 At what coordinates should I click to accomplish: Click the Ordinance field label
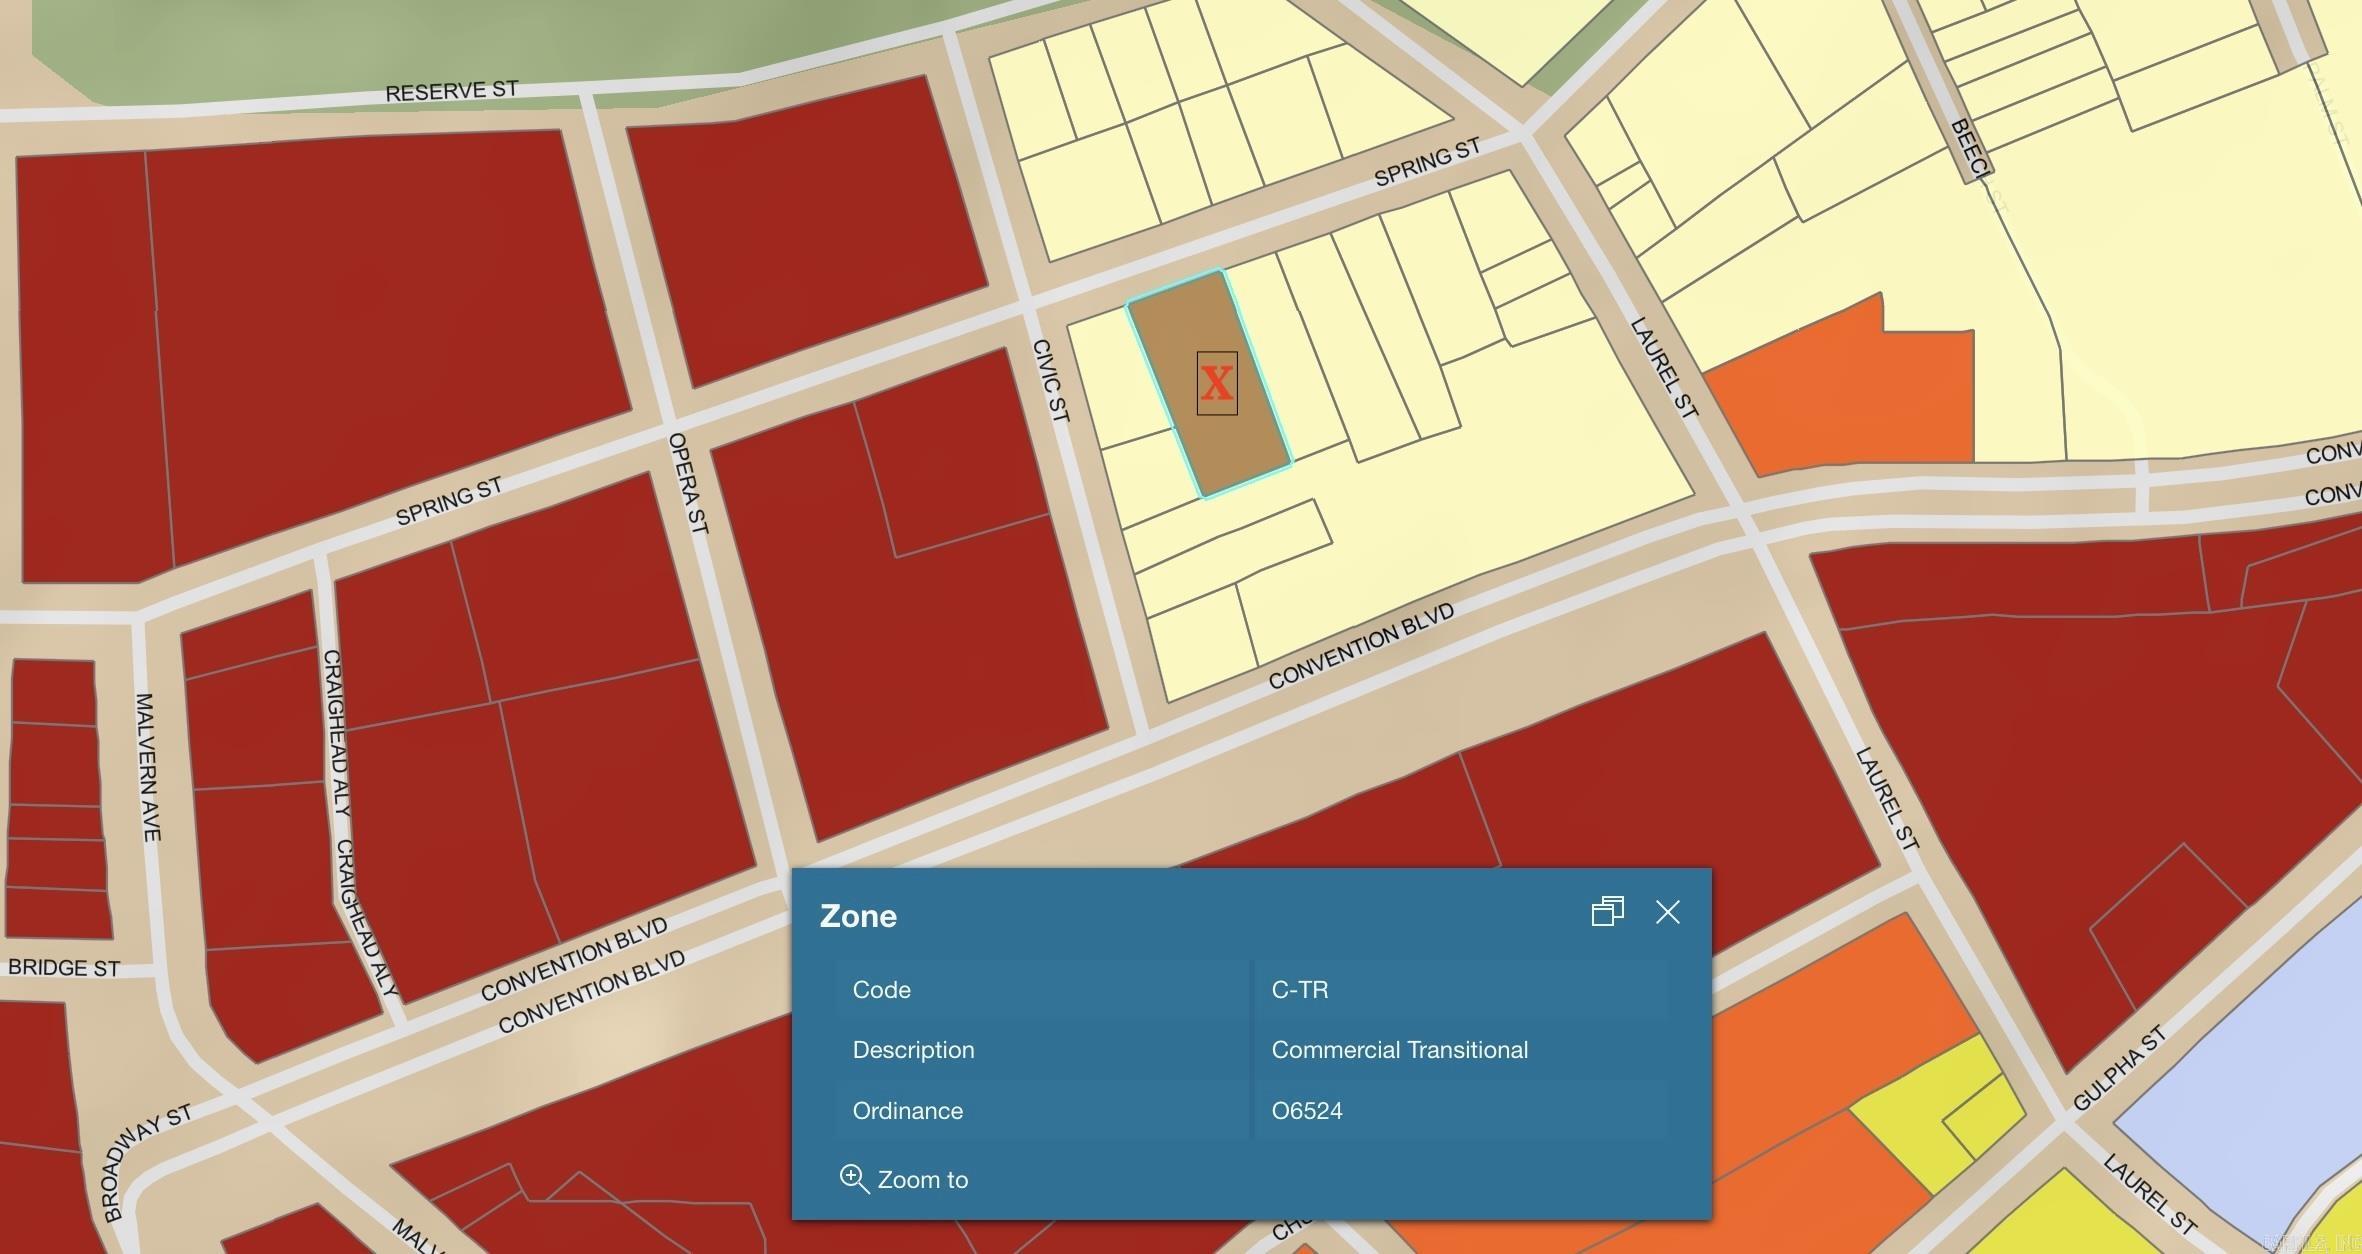click(907, 1111)
